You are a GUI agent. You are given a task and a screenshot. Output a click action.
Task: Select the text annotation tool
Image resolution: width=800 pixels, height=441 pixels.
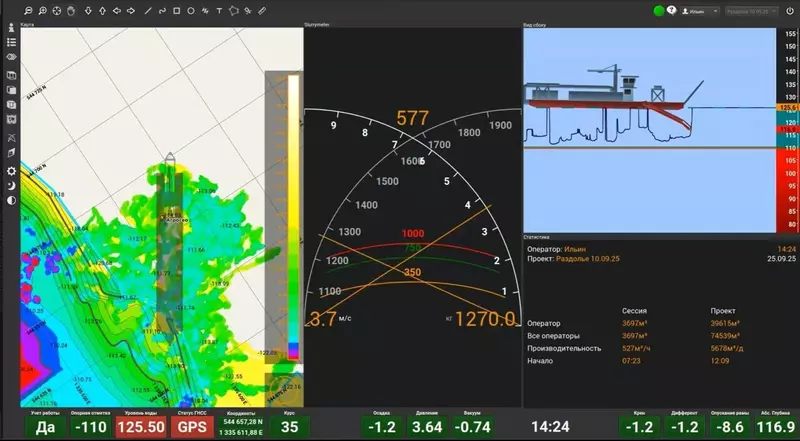point(218,11)
